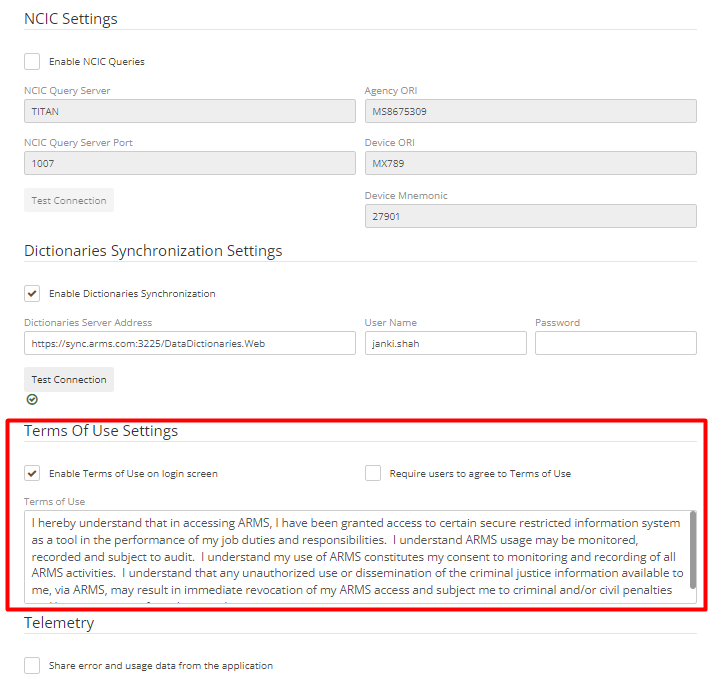Image resolution: width=714 pixels, height=690 pixels.
Task: Click the Enable NCIC Queries label
Action: 97,61
